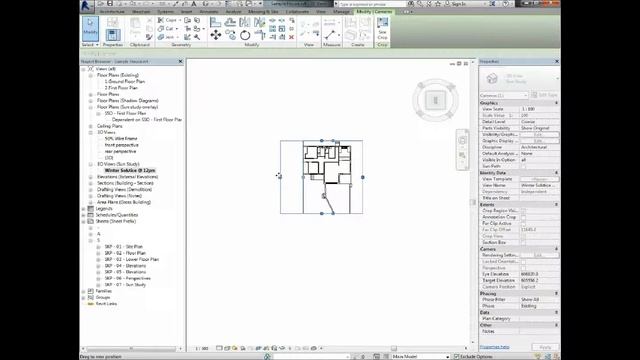
Task: Click the Project Browser horizontal scrollbar
Action: [x=131, y=349]
